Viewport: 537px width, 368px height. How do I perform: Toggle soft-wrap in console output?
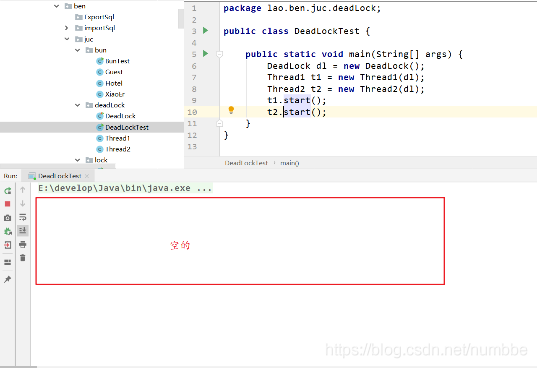23,217
